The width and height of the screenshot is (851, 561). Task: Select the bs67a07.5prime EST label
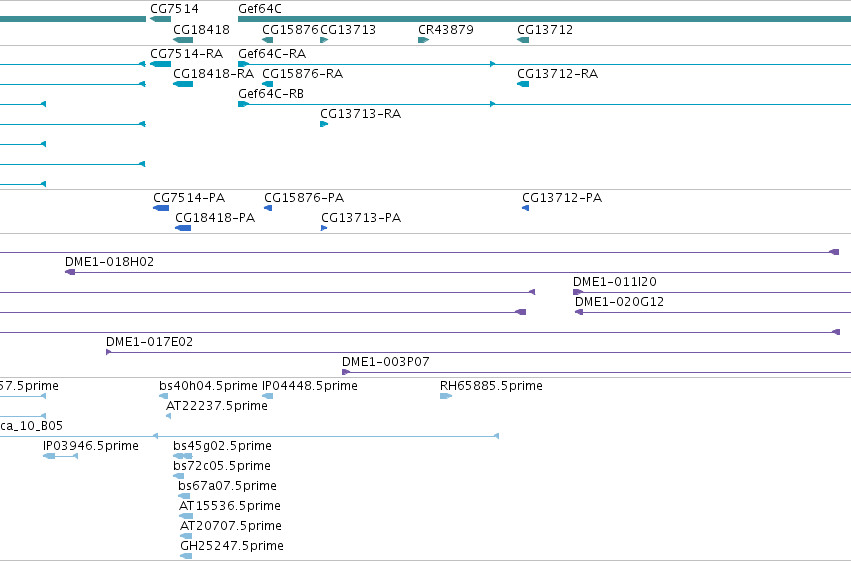coord(227,486)
